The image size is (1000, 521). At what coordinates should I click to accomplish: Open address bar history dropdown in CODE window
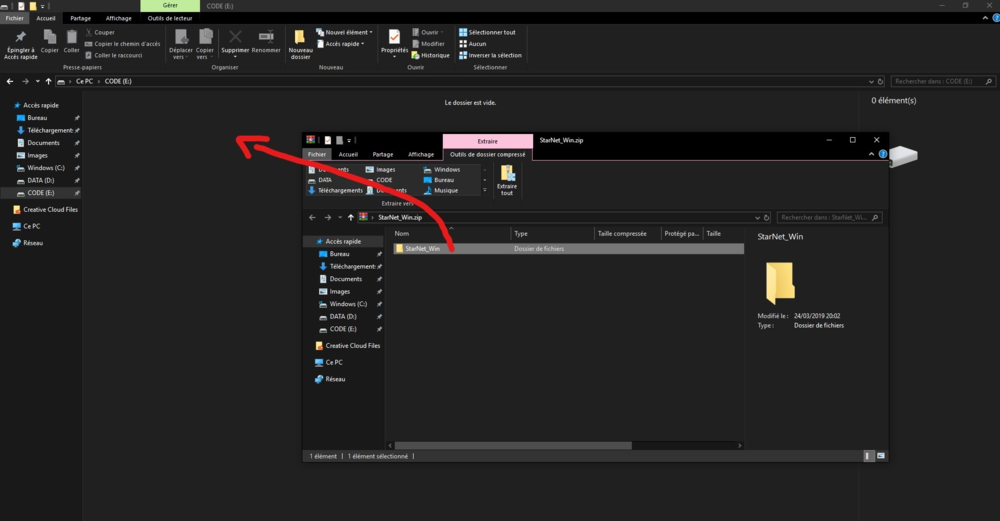871,82
